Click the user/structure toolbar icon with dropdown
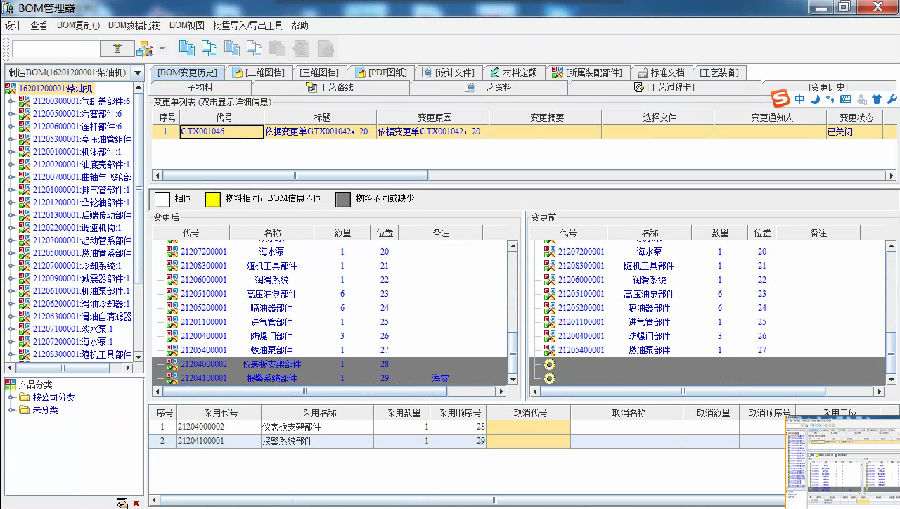The image size is (900, 509). click(145, 48)
